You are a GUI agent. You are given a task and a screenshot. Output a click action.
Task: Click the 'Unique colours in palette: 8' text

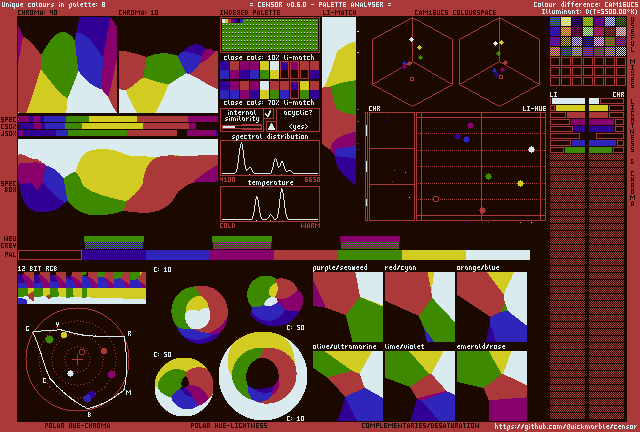(53, 4)
